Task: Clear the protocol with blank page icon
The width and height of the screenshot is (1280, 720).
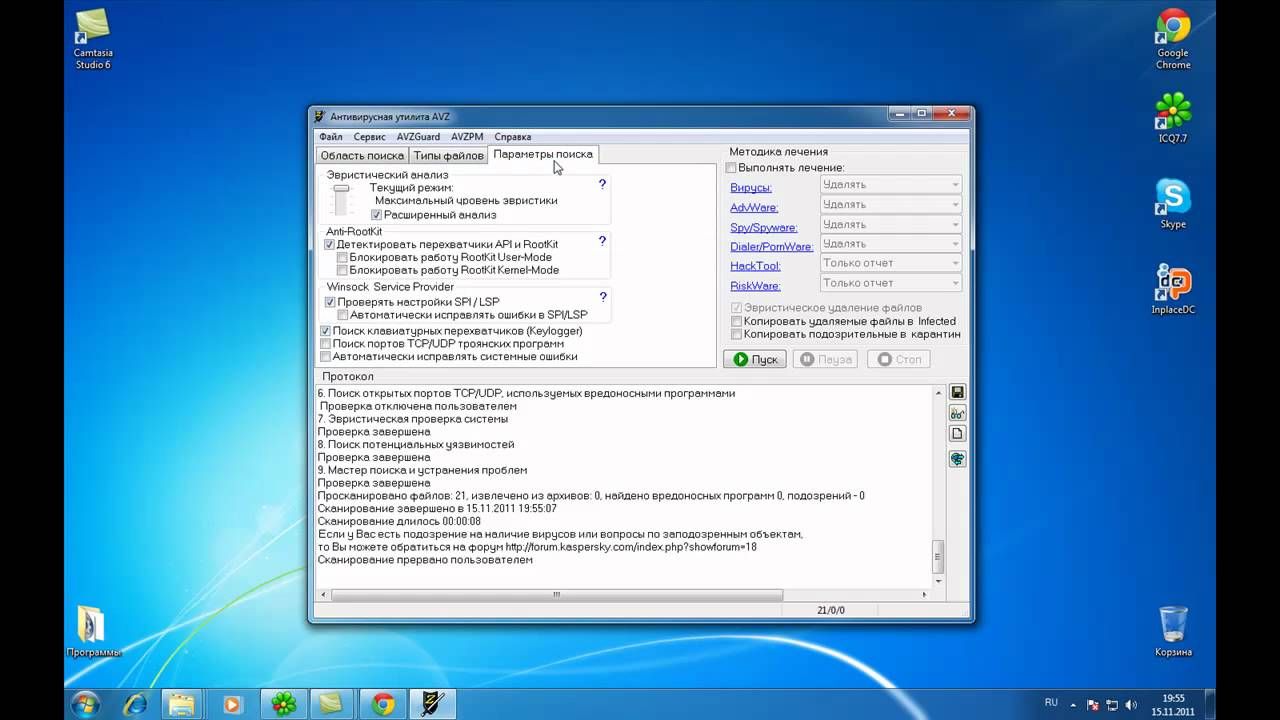Action: pyautogui.click(x=957, y=434)
